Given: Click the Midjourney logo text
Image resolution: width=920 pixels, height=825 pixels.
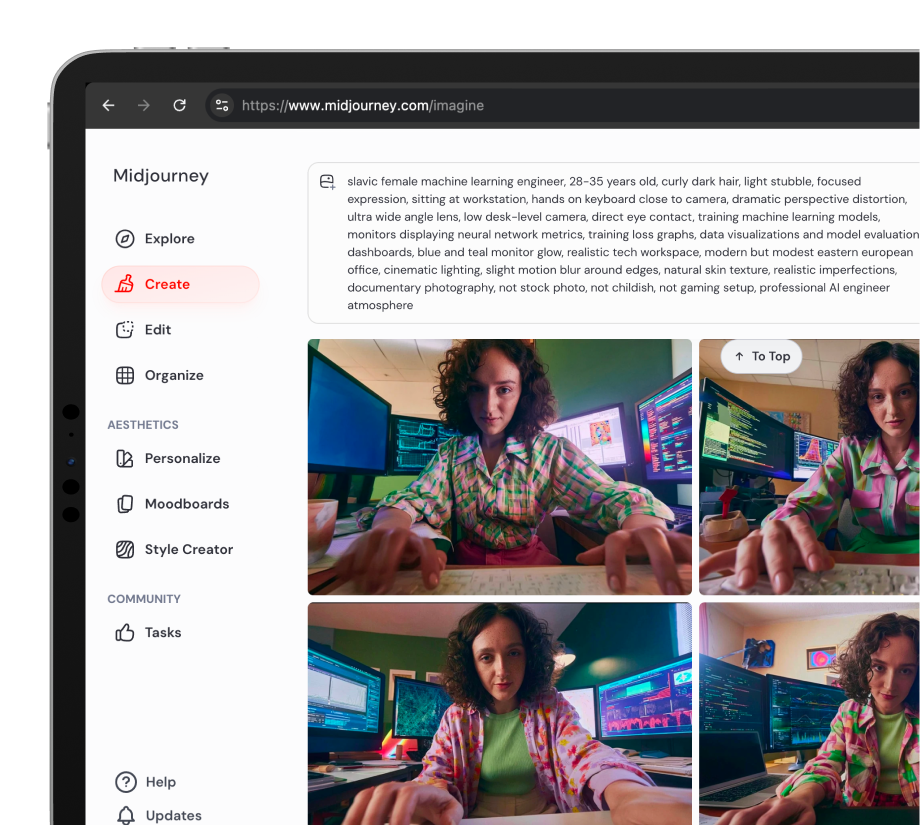Looking at the screenshot, I should 161,175.
